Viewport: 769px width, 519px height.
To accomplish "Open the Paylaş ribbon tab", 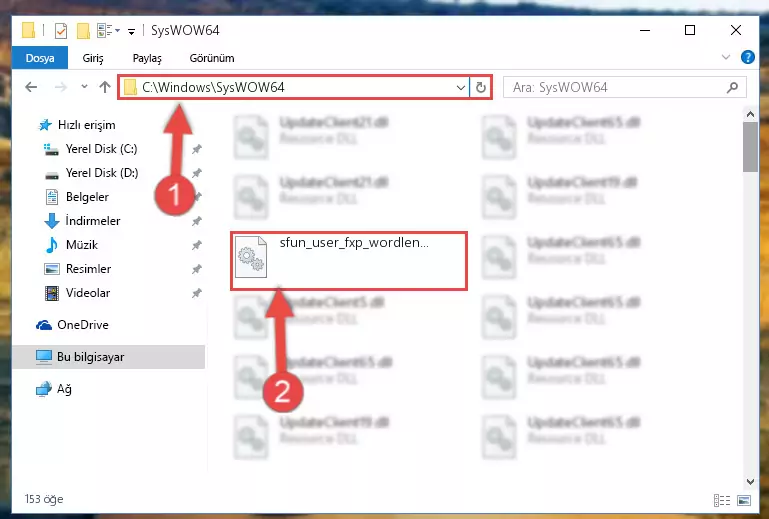I will [x=147, y=58].
